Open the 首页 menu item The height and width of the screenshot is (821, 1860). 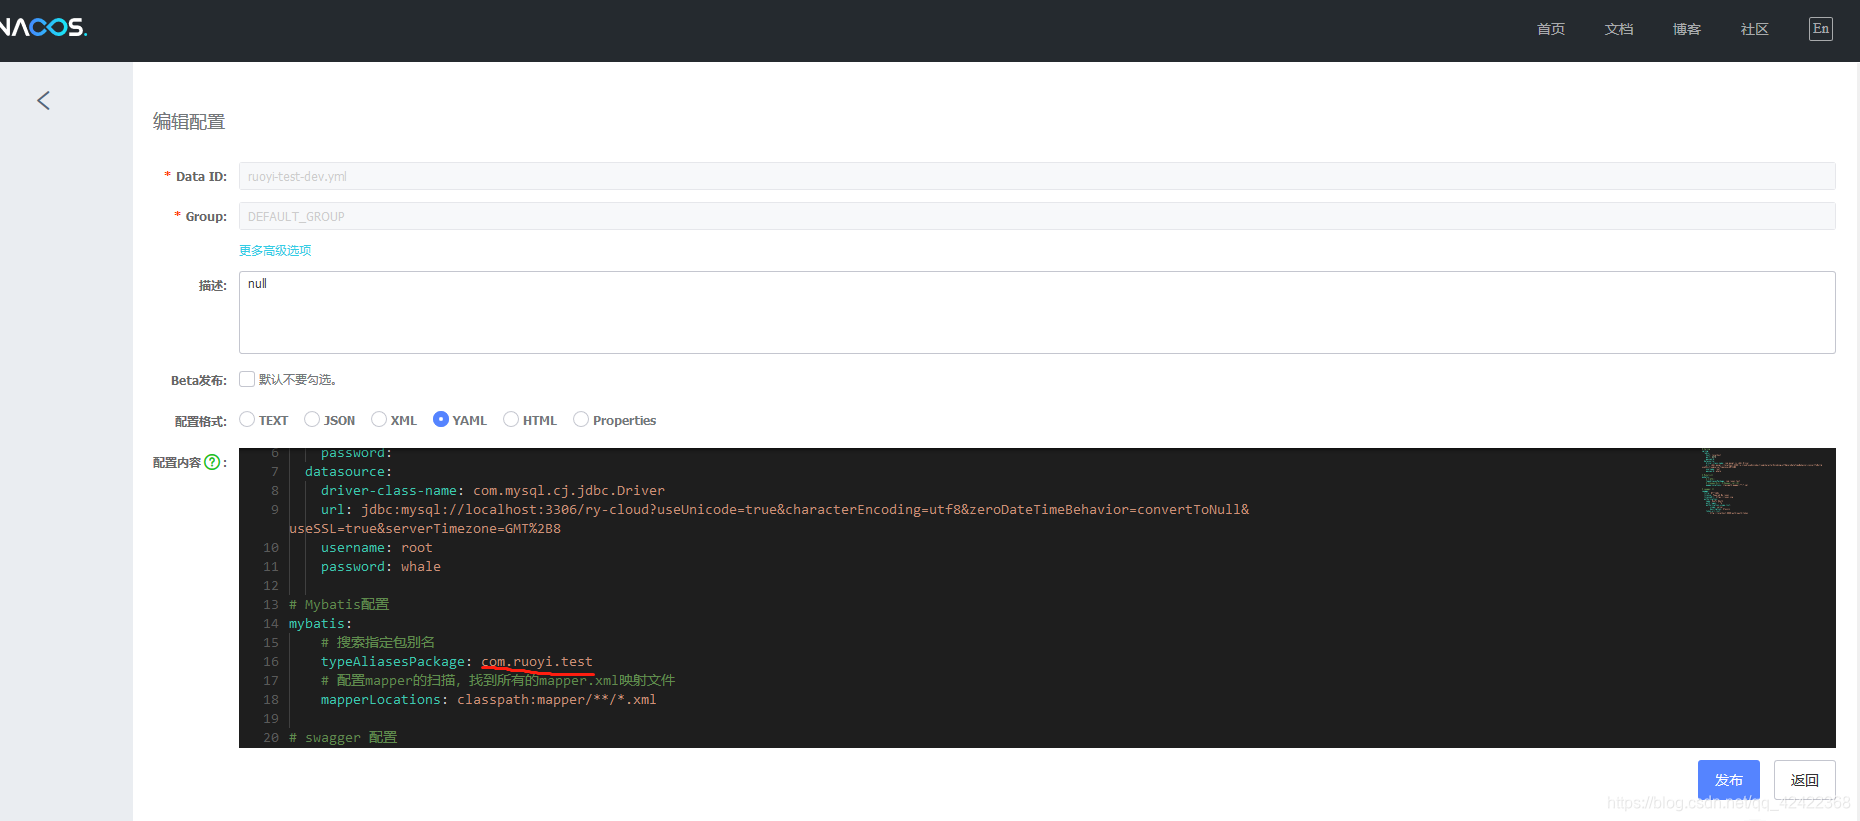tap(1551, 29)
